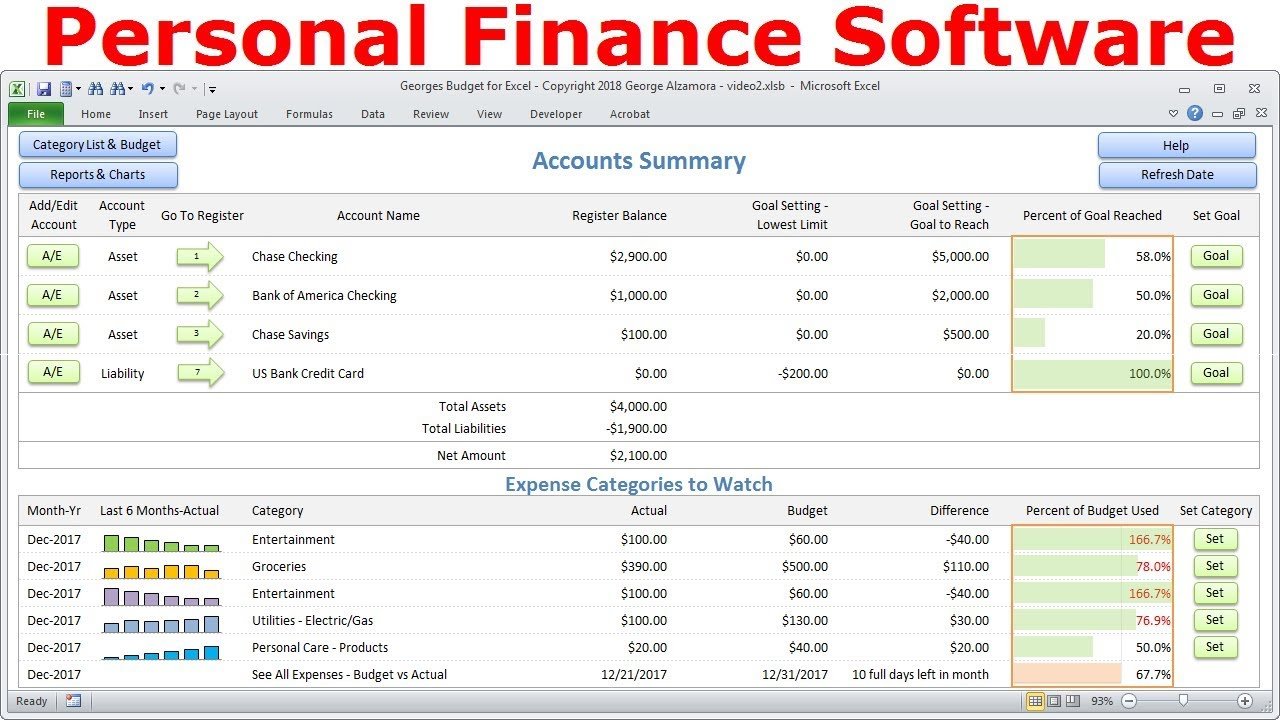Switch to the Formulas ribbon tab
The width and height of the screenshot is (1280, 720).
[x=308, y=114]
